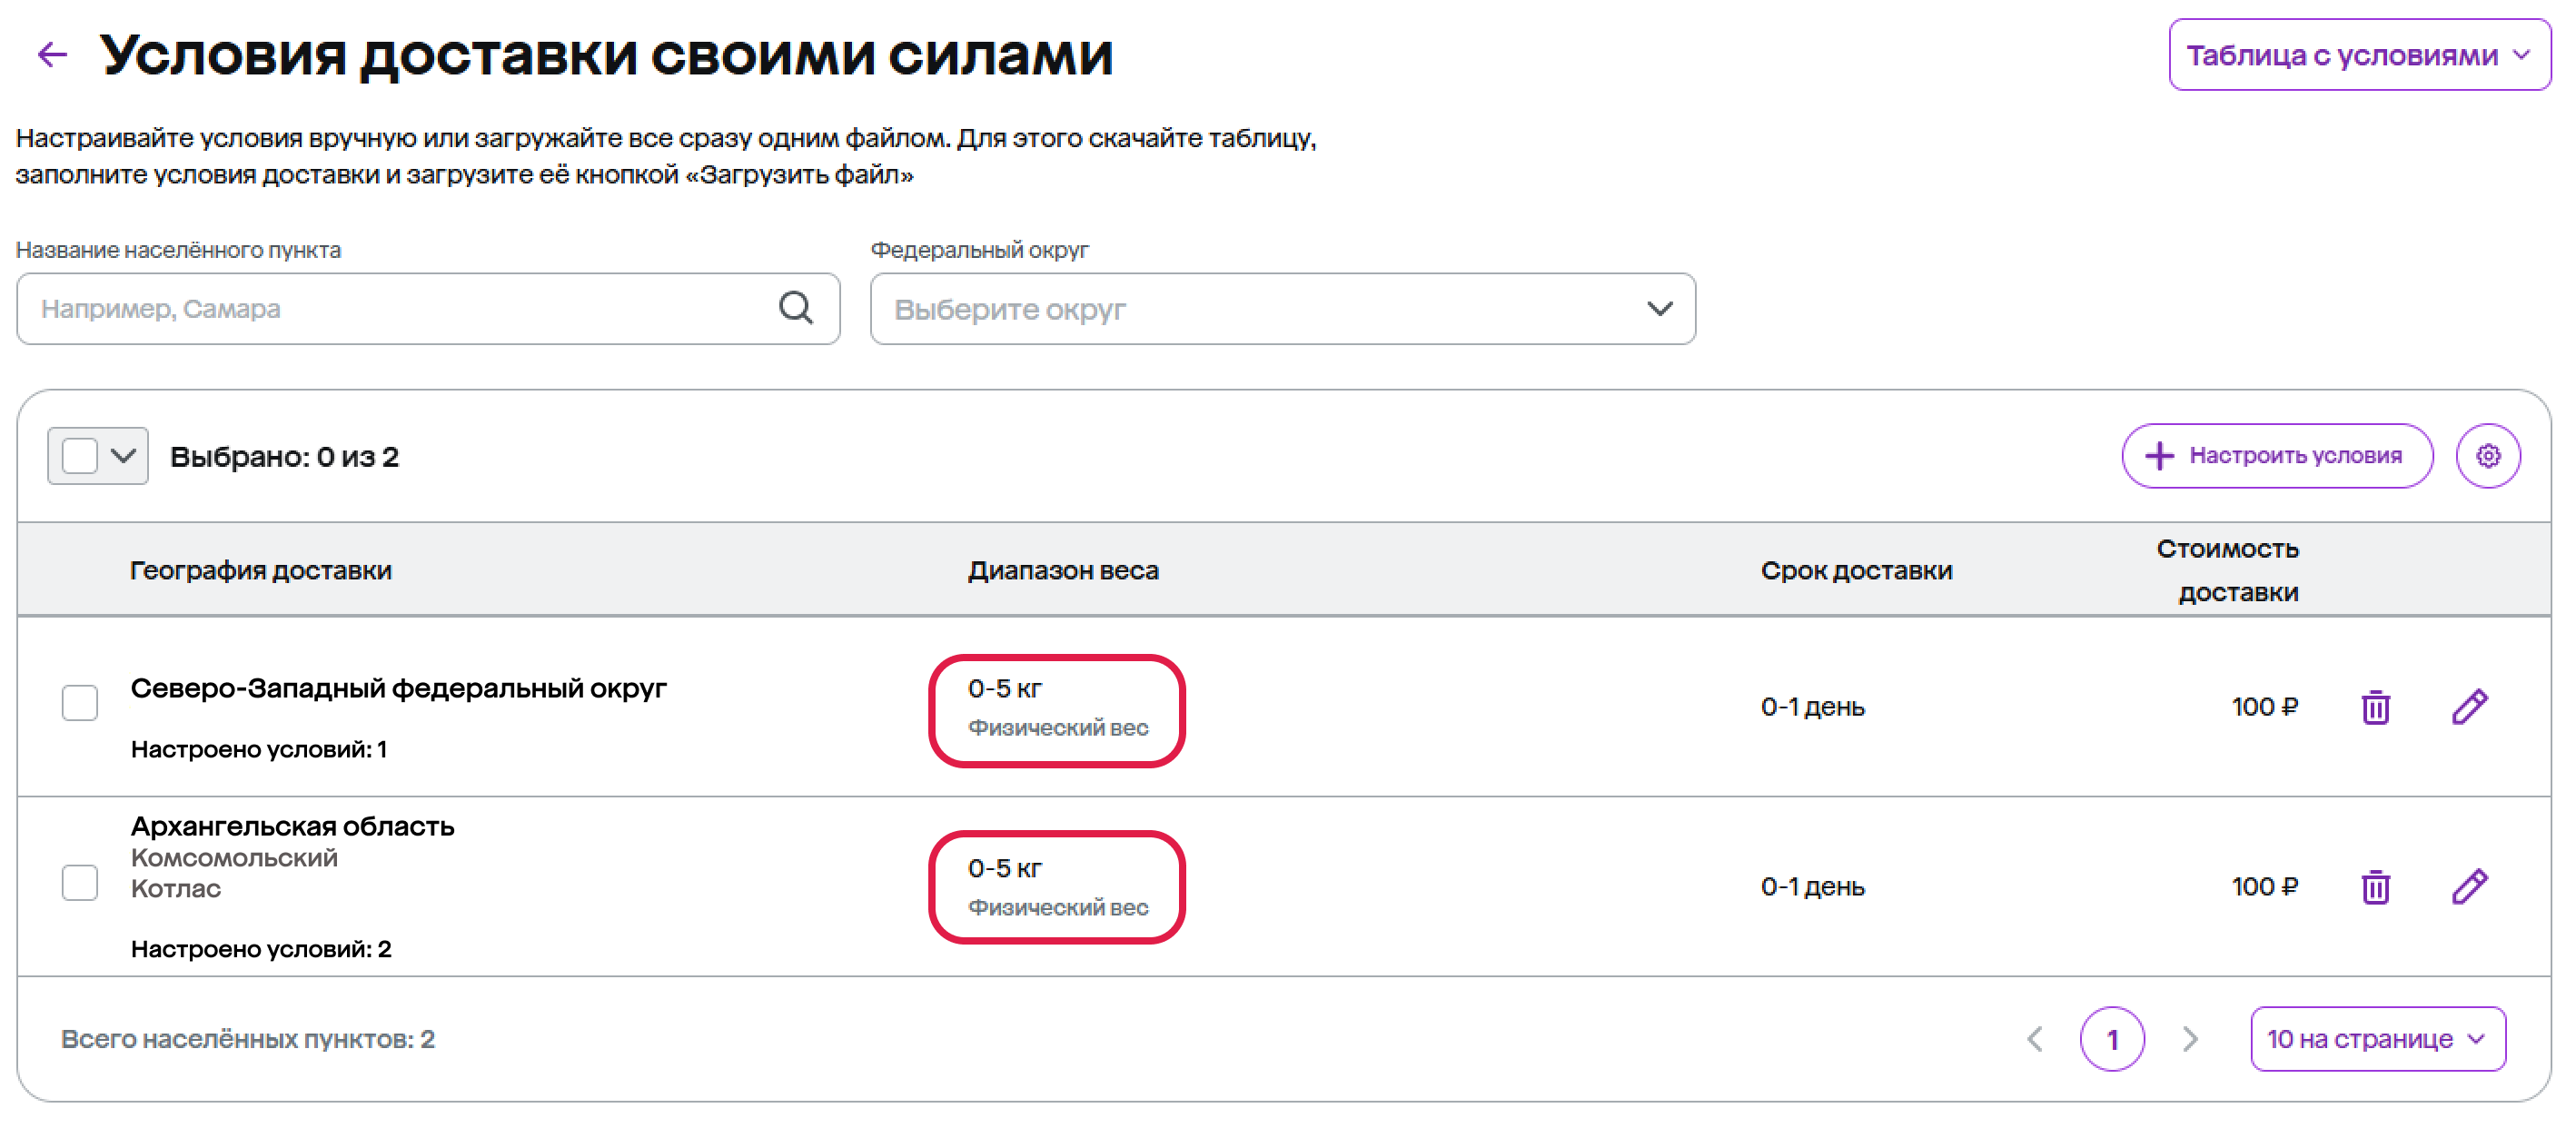Screen dimensions: 2576x1128
Task: Click the Диапазон веса column header
Action: 1063,570
